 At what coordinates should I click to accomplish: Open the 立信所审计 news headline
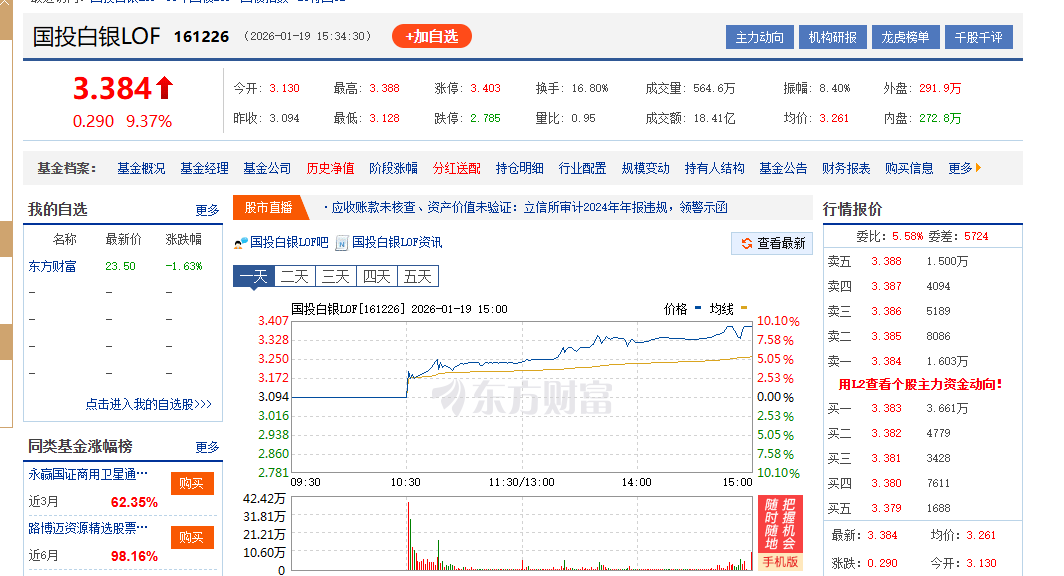click(529, 208)
